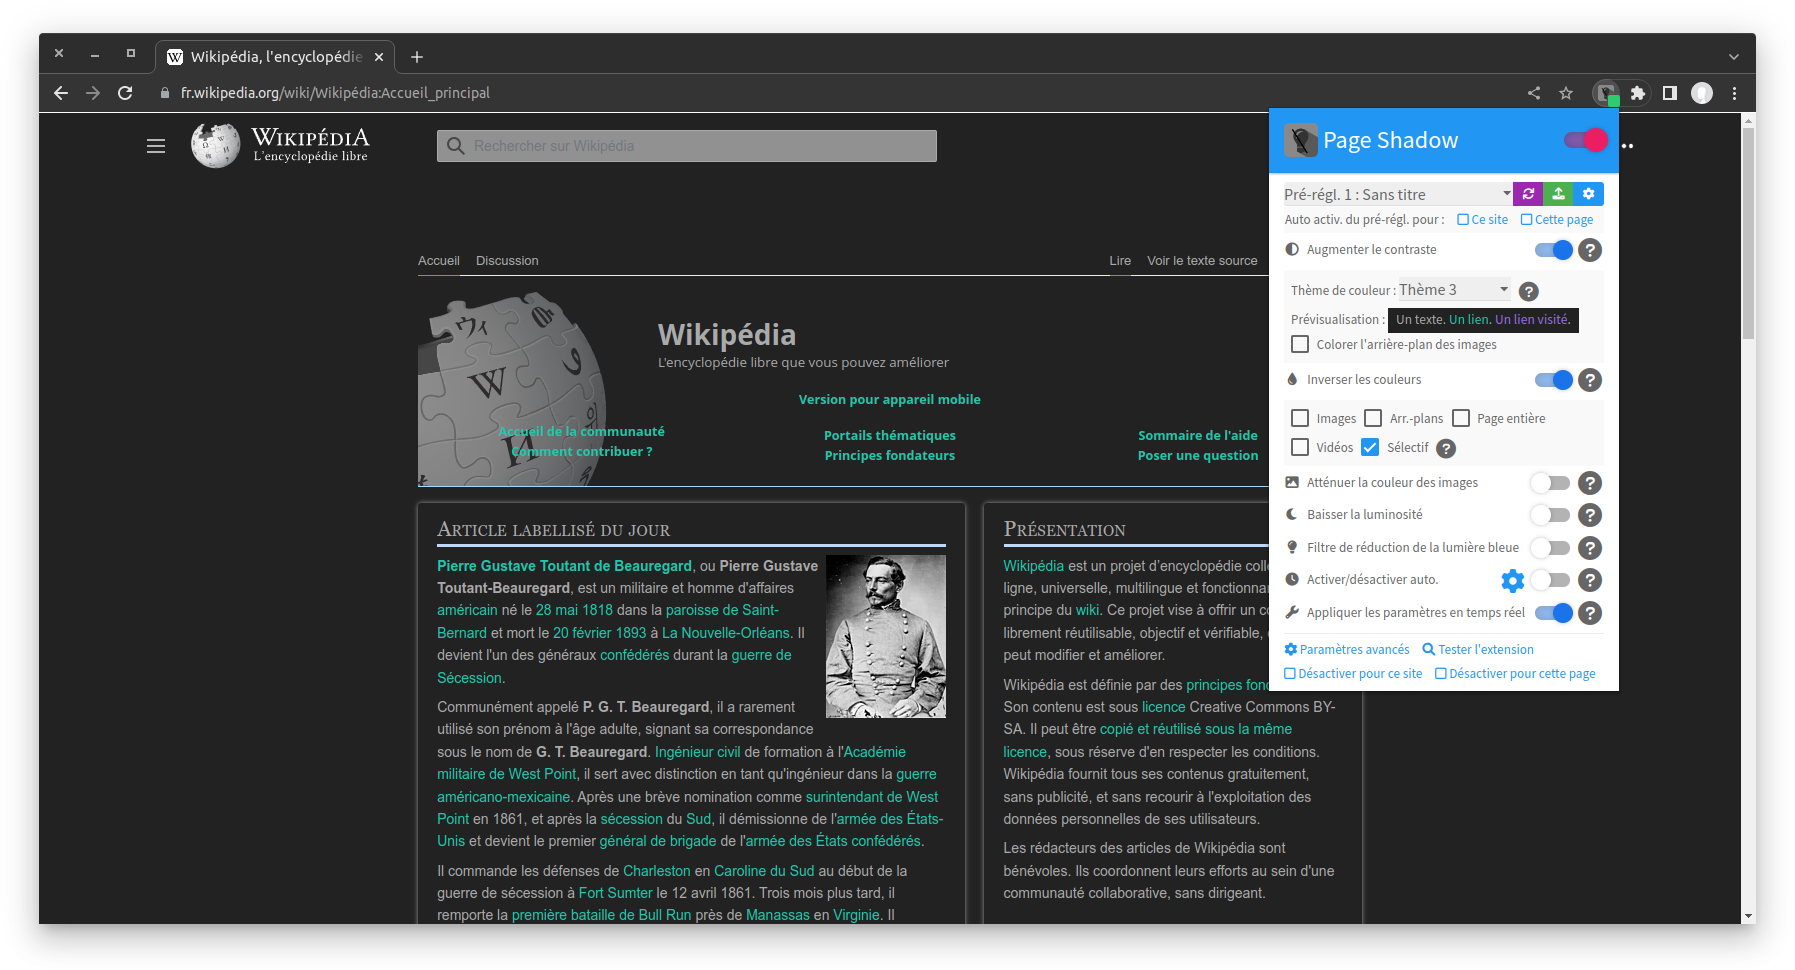
Task: Turn off real-time settings toggle
Action: coord(1554,613)
